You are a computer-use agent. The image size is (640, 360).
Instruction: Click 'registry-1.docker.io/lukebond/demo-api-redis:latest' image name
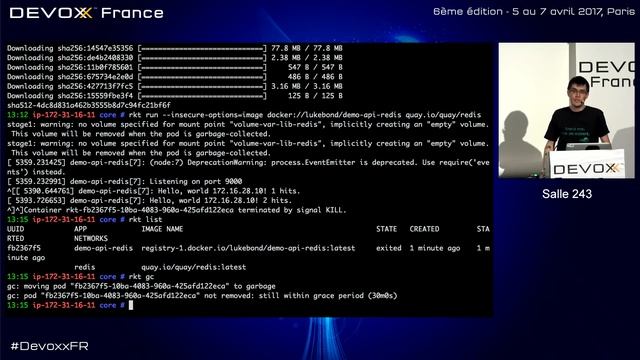click(248, 248)
